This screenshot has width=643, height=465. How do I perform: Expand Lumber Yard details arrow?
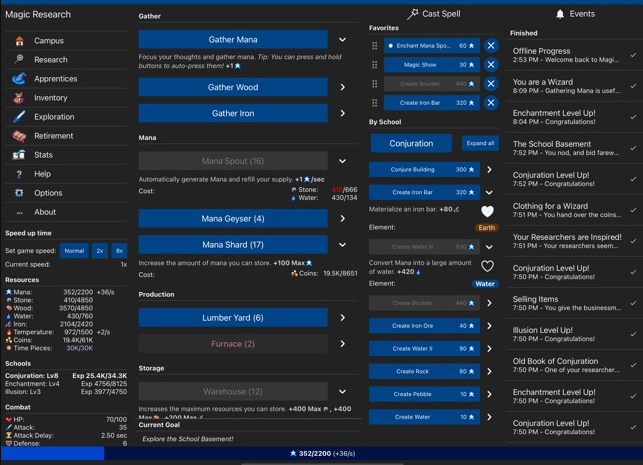pyautogui.click(x=342, y=318)
